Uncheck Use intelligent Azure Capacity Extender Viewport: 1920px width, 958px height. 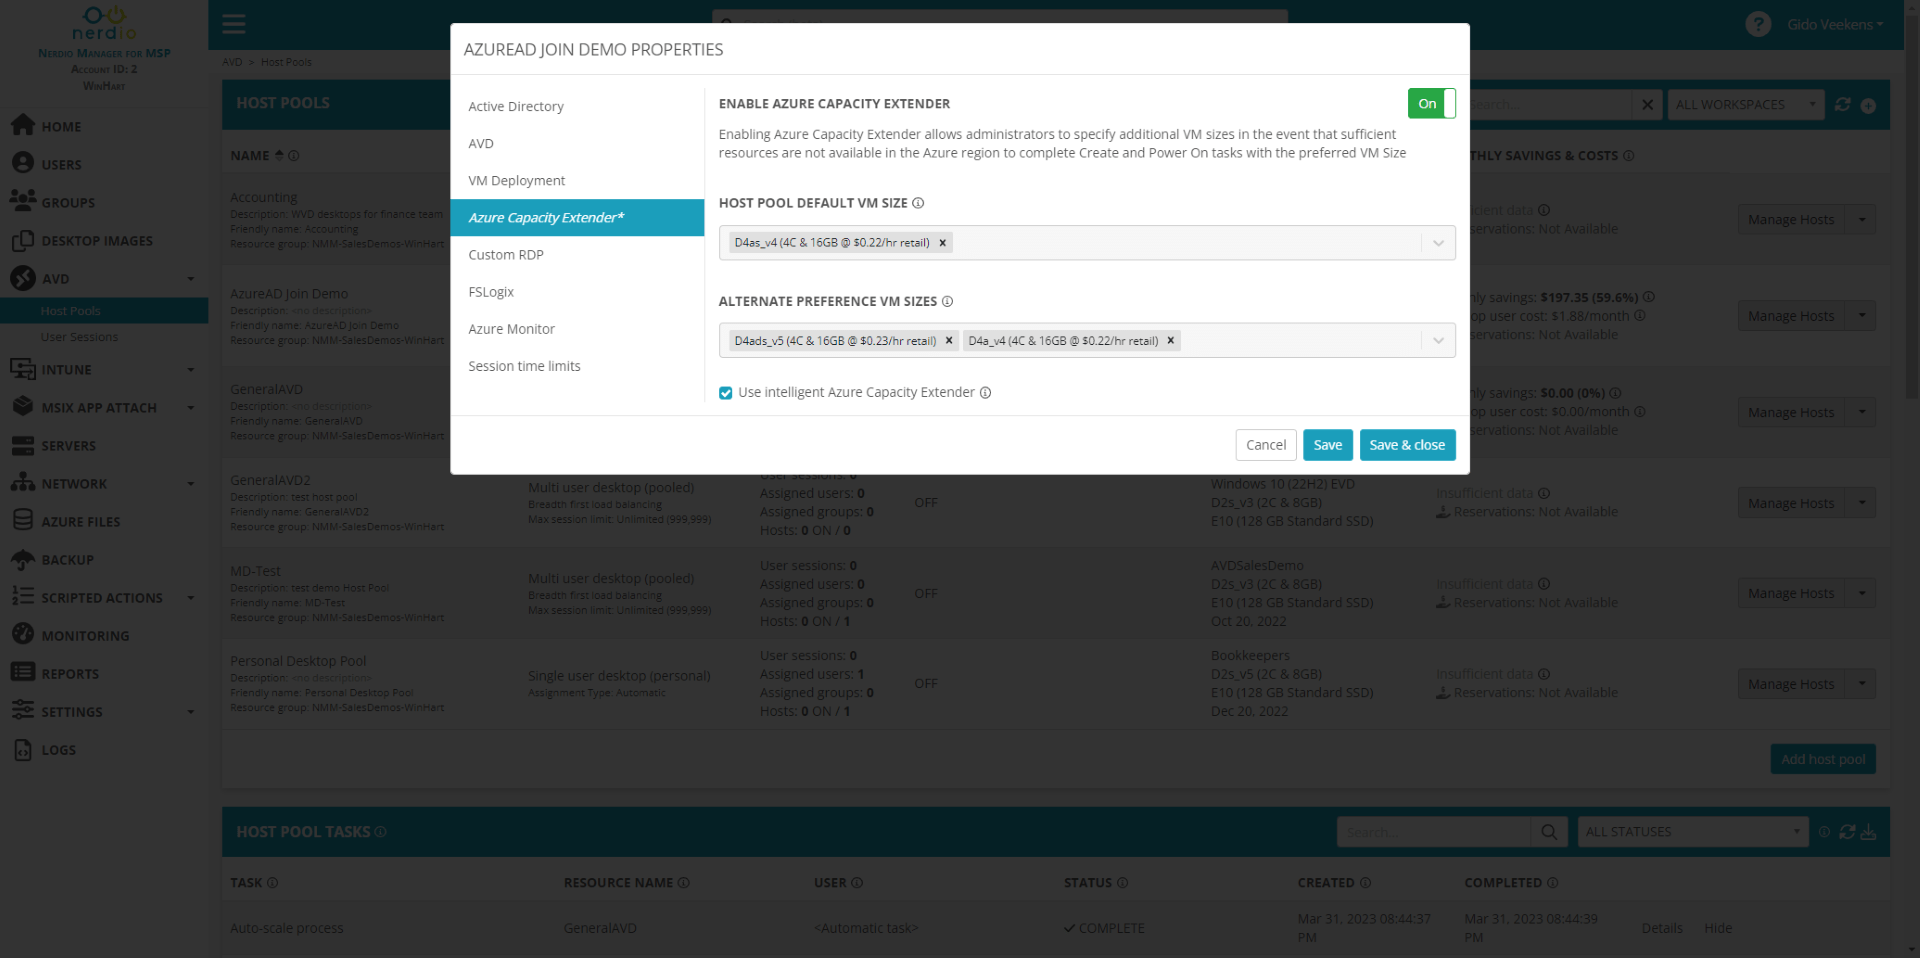tap(726, 393)
